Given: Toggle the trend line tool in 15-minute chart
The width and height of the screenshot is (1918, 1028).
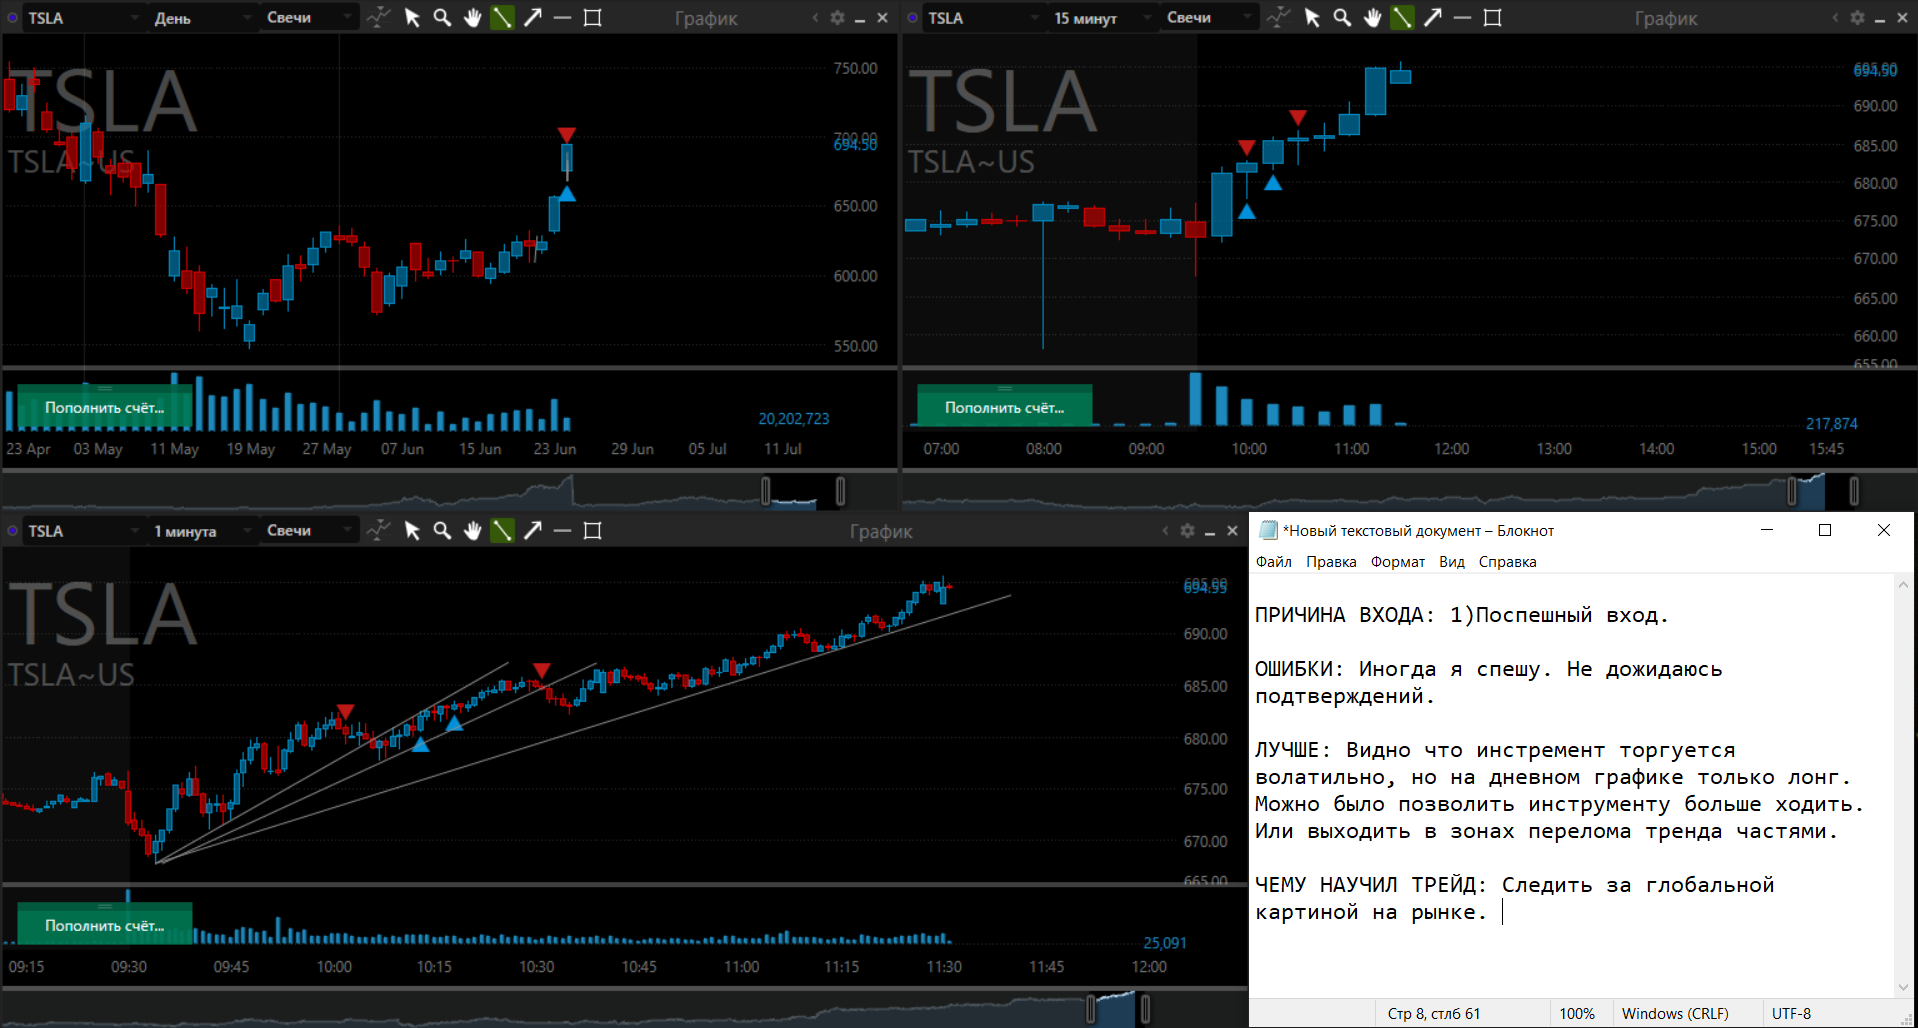Looking at the screenshot, I should click(1402, 17).
